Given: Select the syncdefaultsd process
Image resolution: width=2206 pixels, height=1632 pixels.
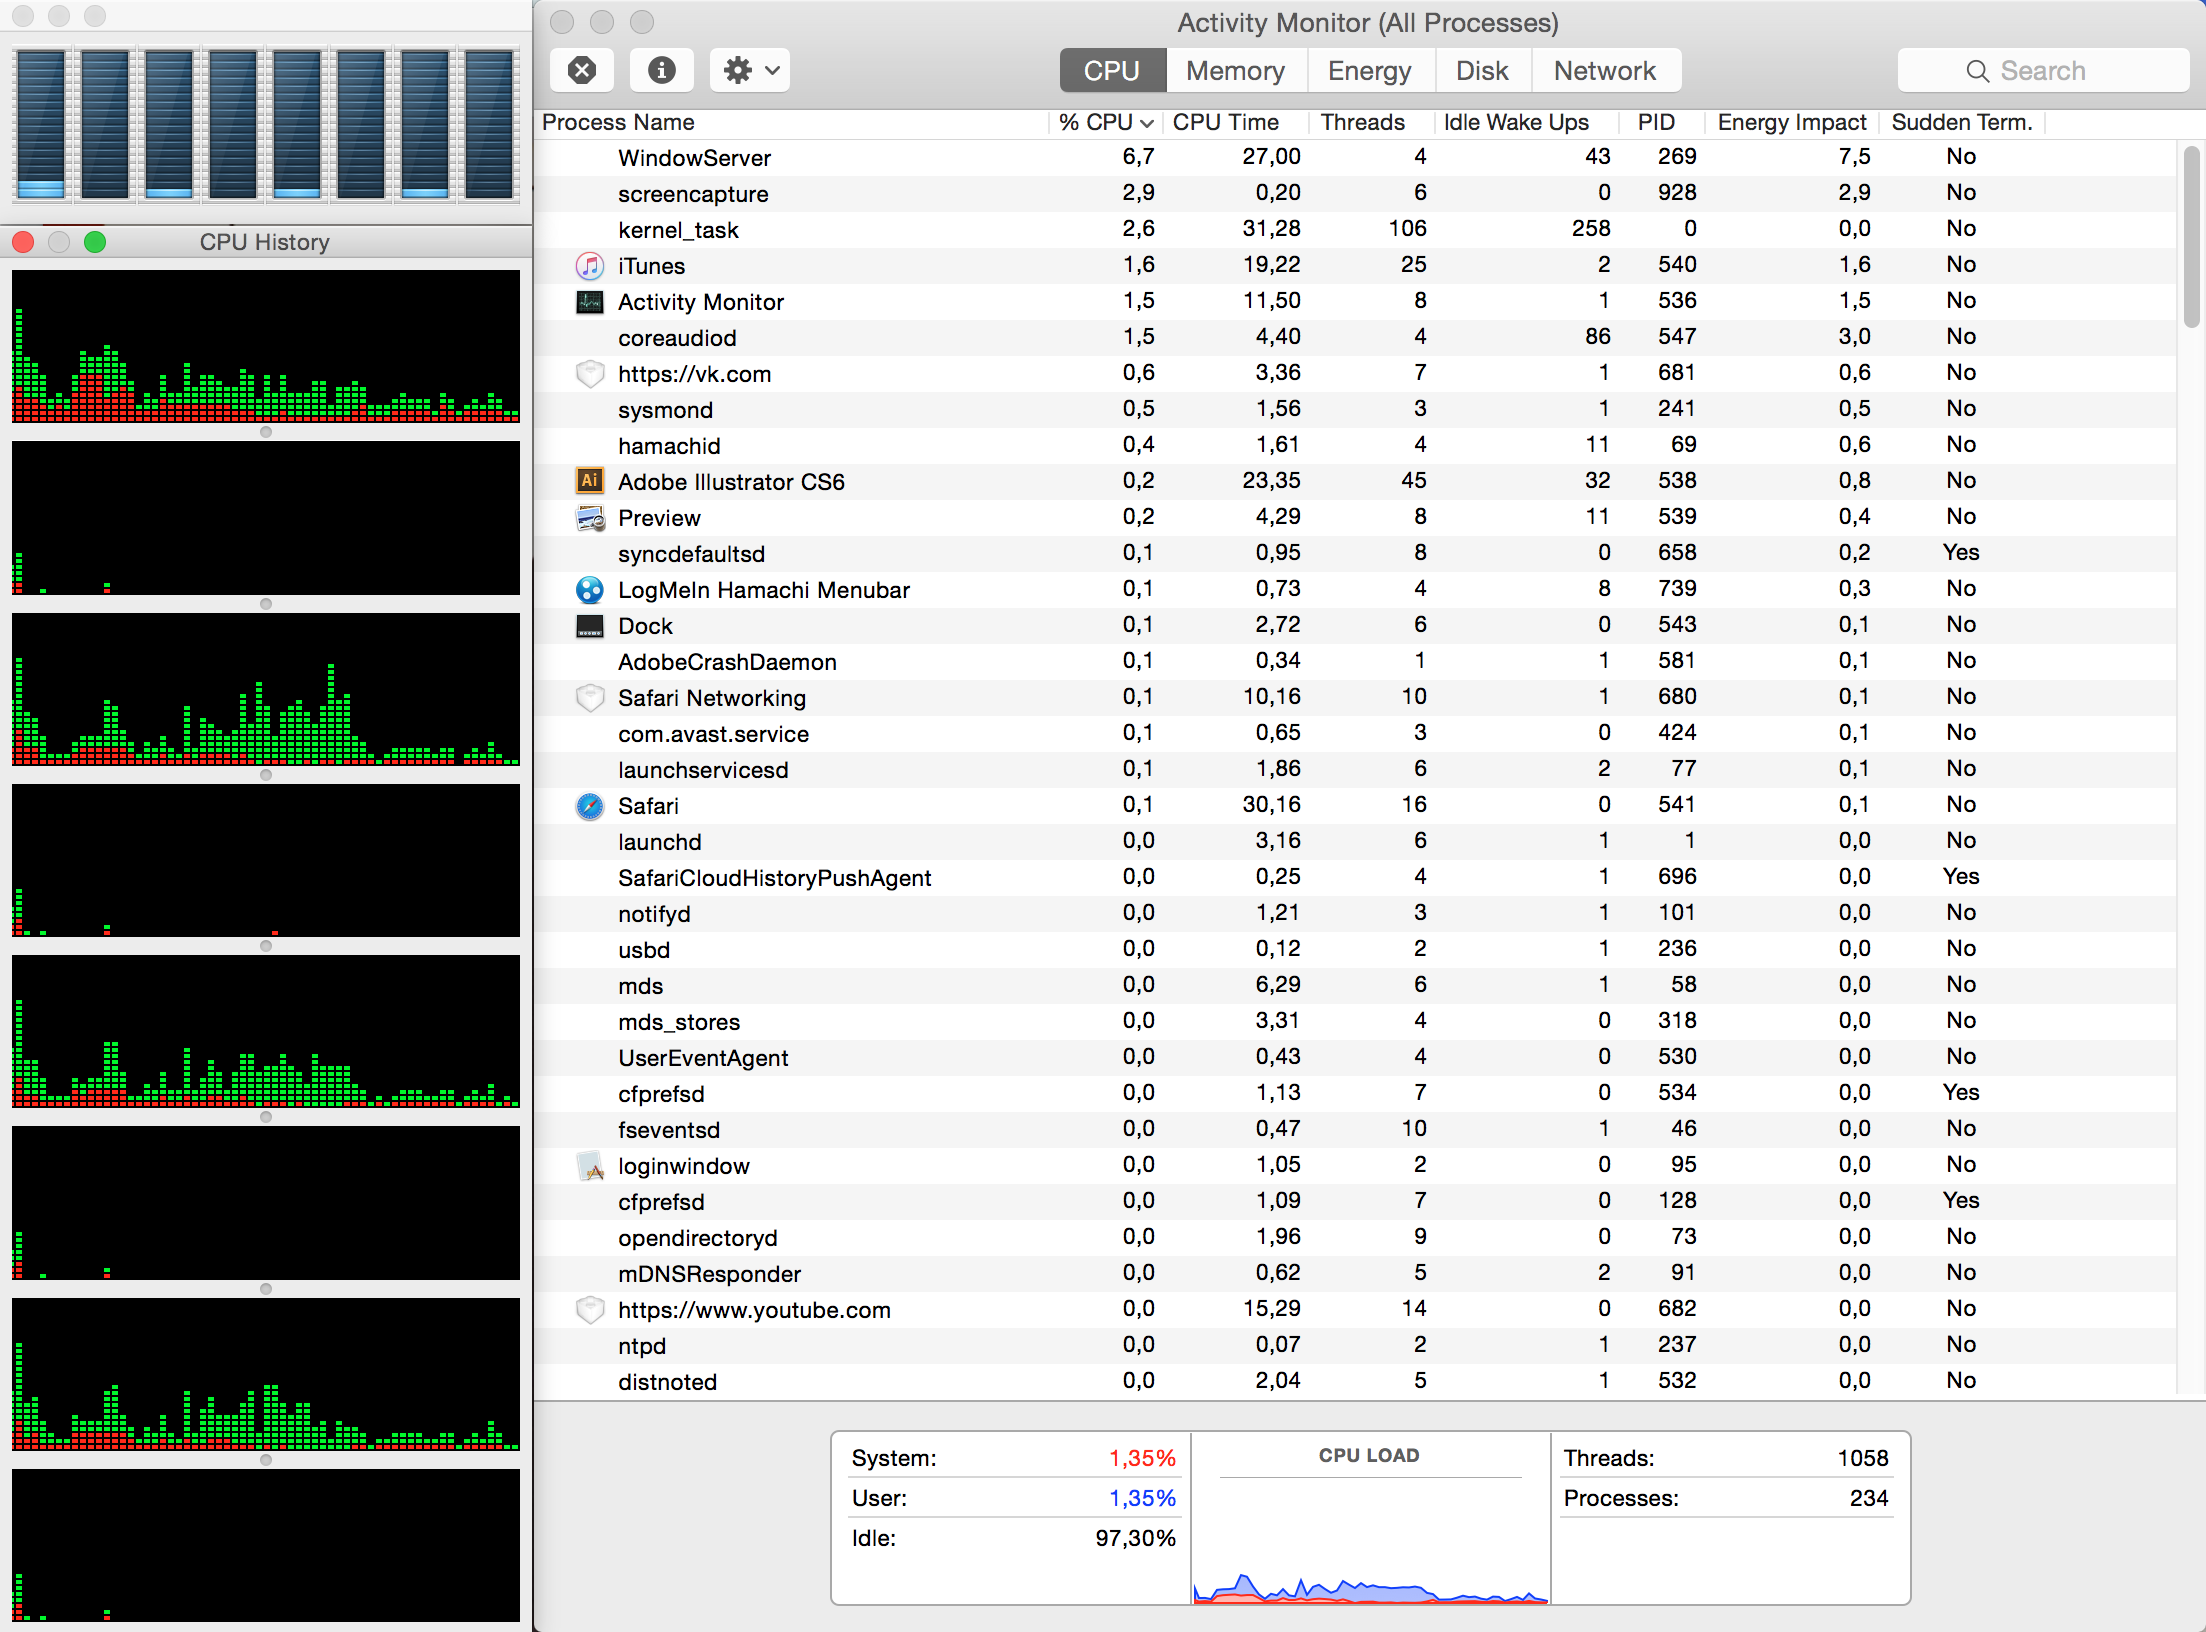Looking at the screenshot, I should coord(1355,553).
